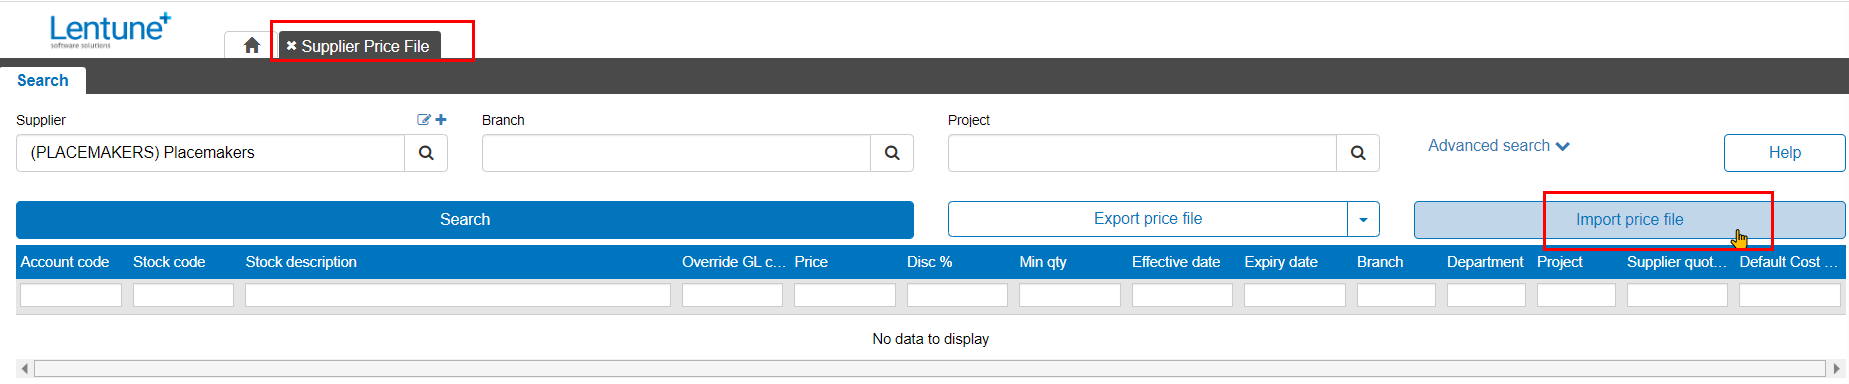Viewport: 1849px width, 384px height.
Task: Select the Search tab
Action: click(x=43, y=81)
